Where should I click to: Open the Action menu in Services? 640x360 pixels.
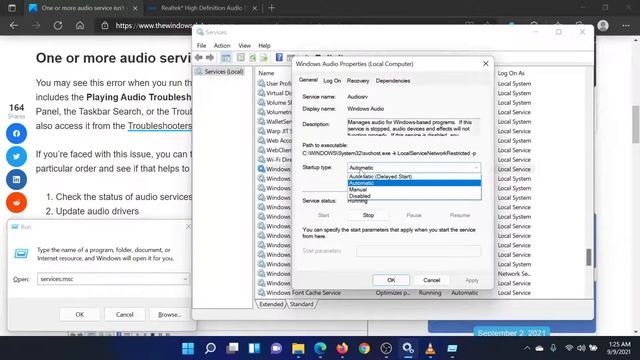(x=222, y=46)
